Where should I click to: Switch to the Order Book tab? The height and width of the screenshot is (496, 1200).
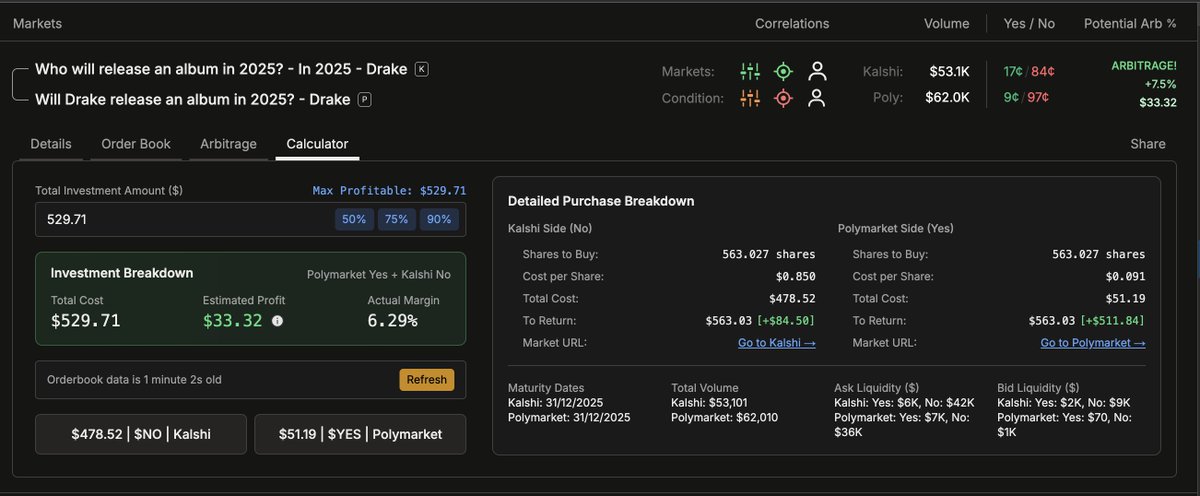click(x=136, y=144)
